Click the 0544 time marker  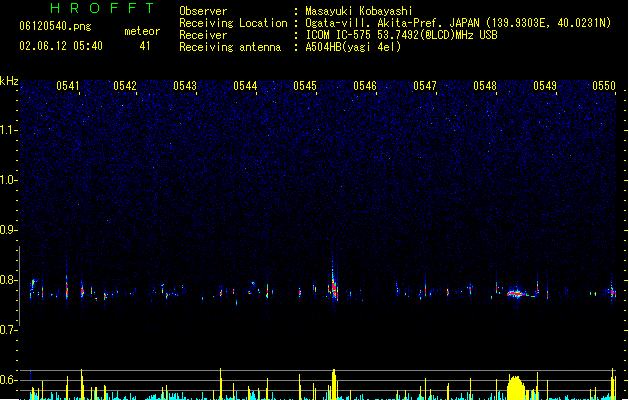coord(245,86)
